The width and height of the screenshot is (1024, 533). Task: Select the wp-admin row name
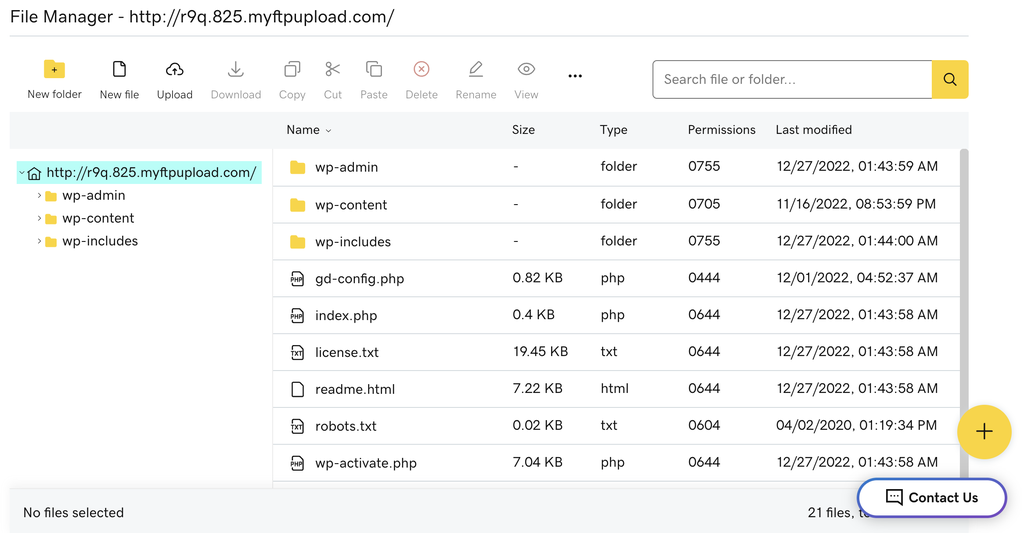coord(346,167)
